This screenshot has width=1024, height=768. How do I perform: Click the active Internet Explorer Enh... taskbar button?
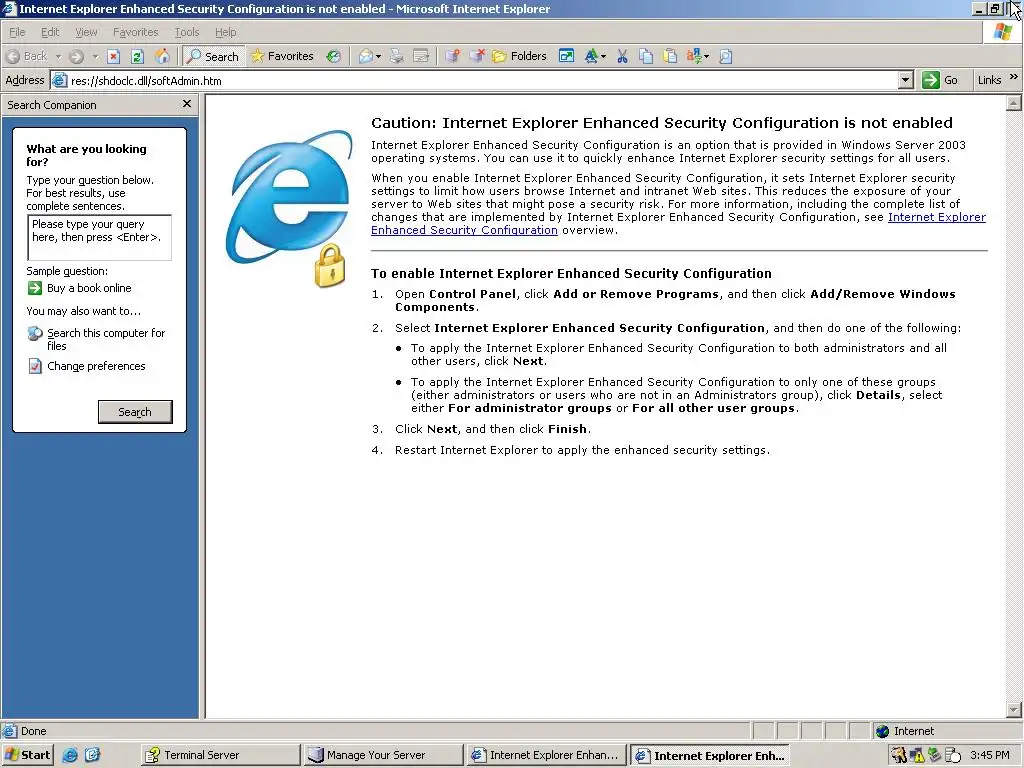pyautogui.click(x=709, y=755)
